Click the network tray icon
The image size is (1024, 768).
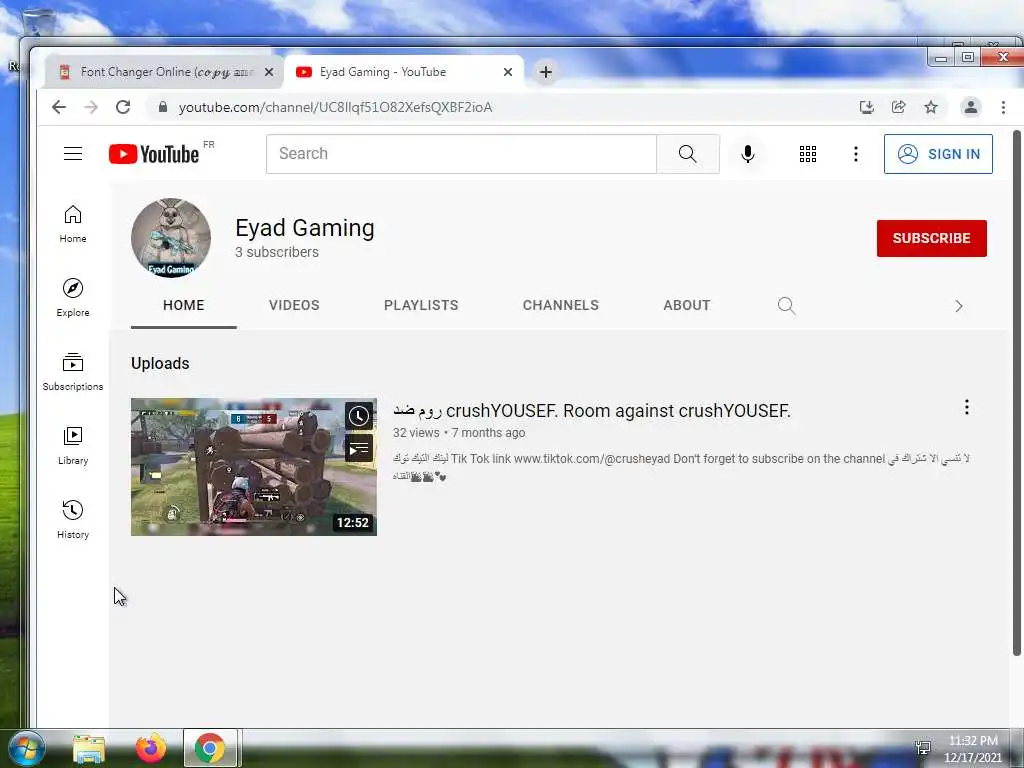click(x=923, y=748)
